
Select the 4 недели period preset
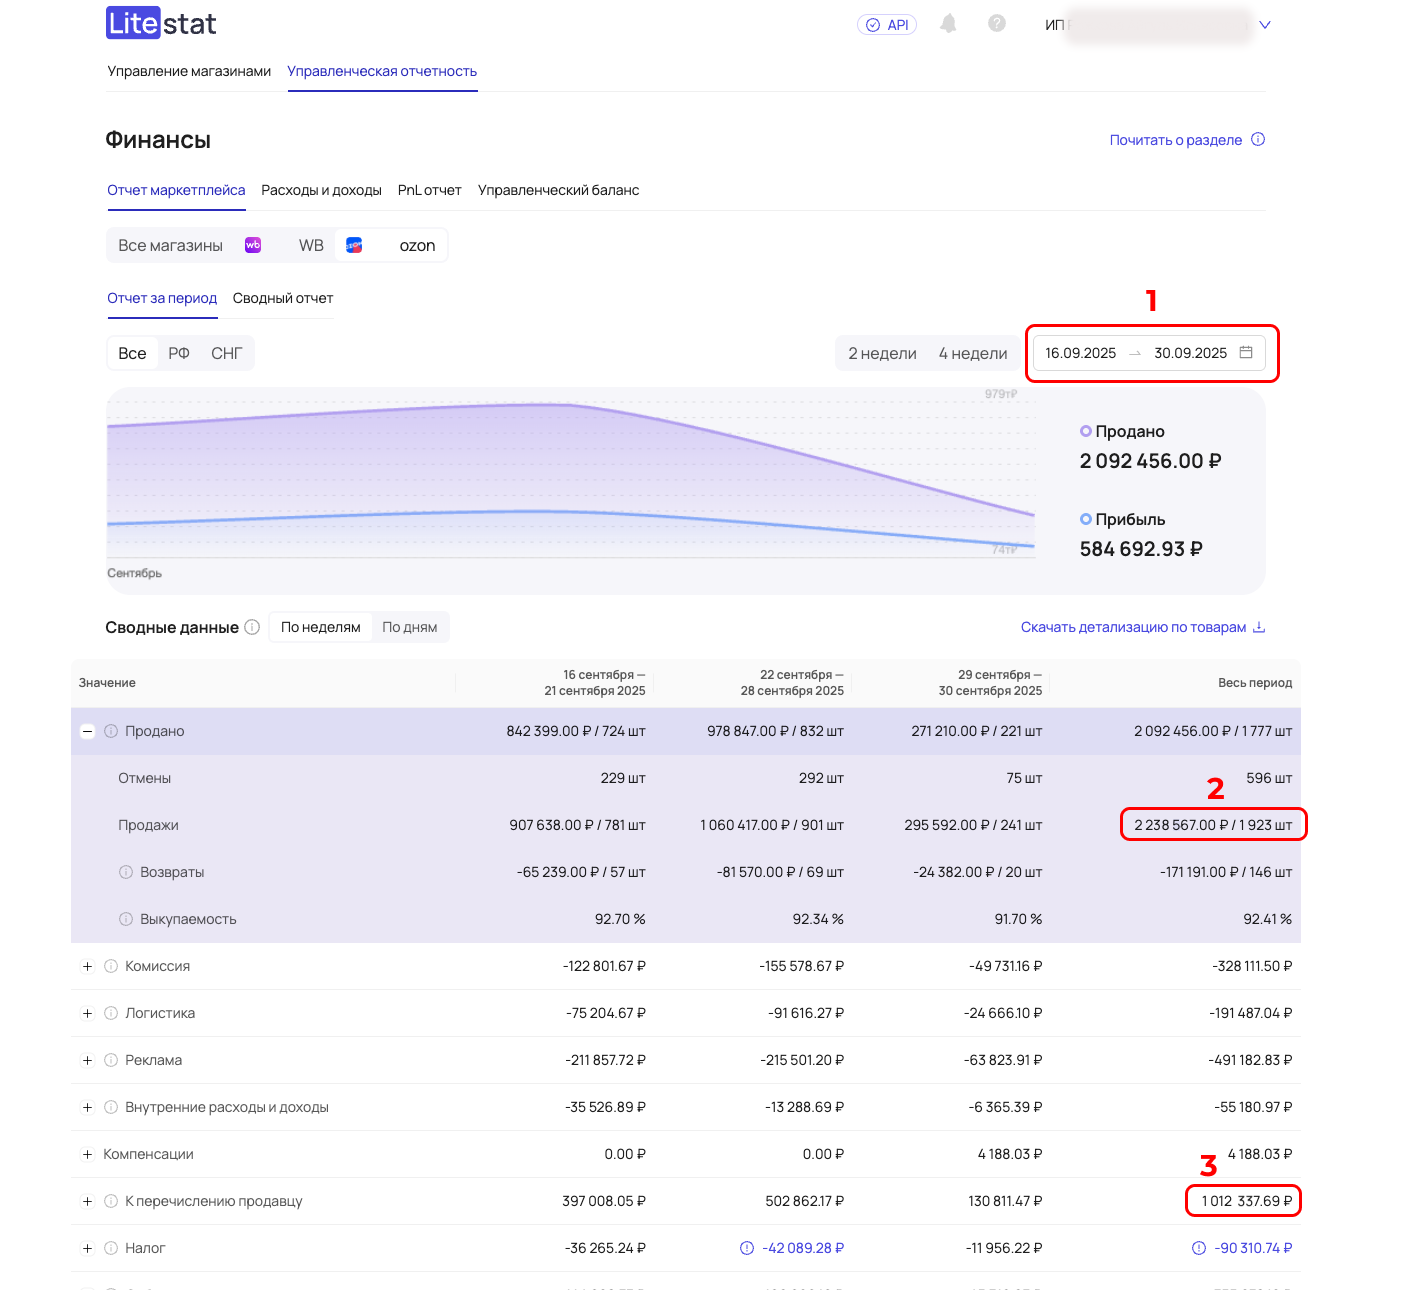point(972,353)
